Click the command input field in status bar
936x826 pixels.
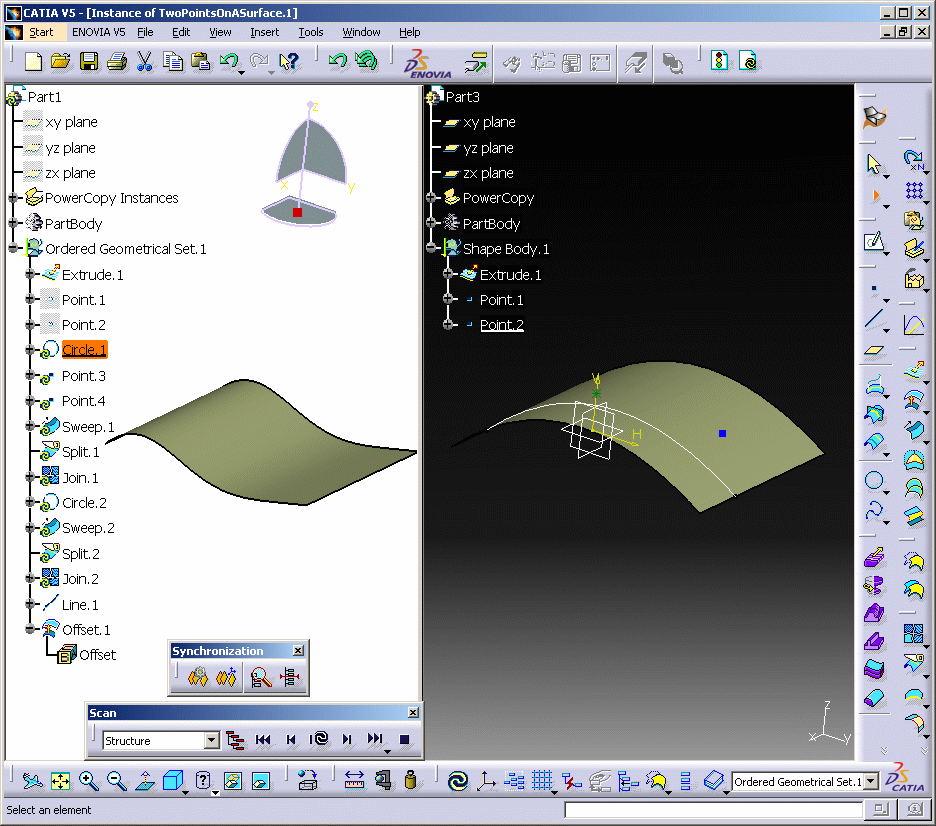coord(712,810)
